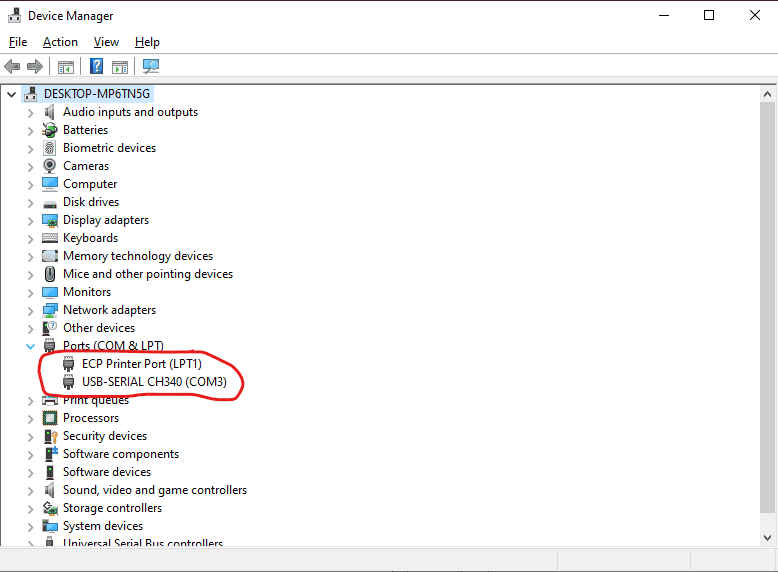
Task: Click the blue Help toolbar icon
Action: 96,67
